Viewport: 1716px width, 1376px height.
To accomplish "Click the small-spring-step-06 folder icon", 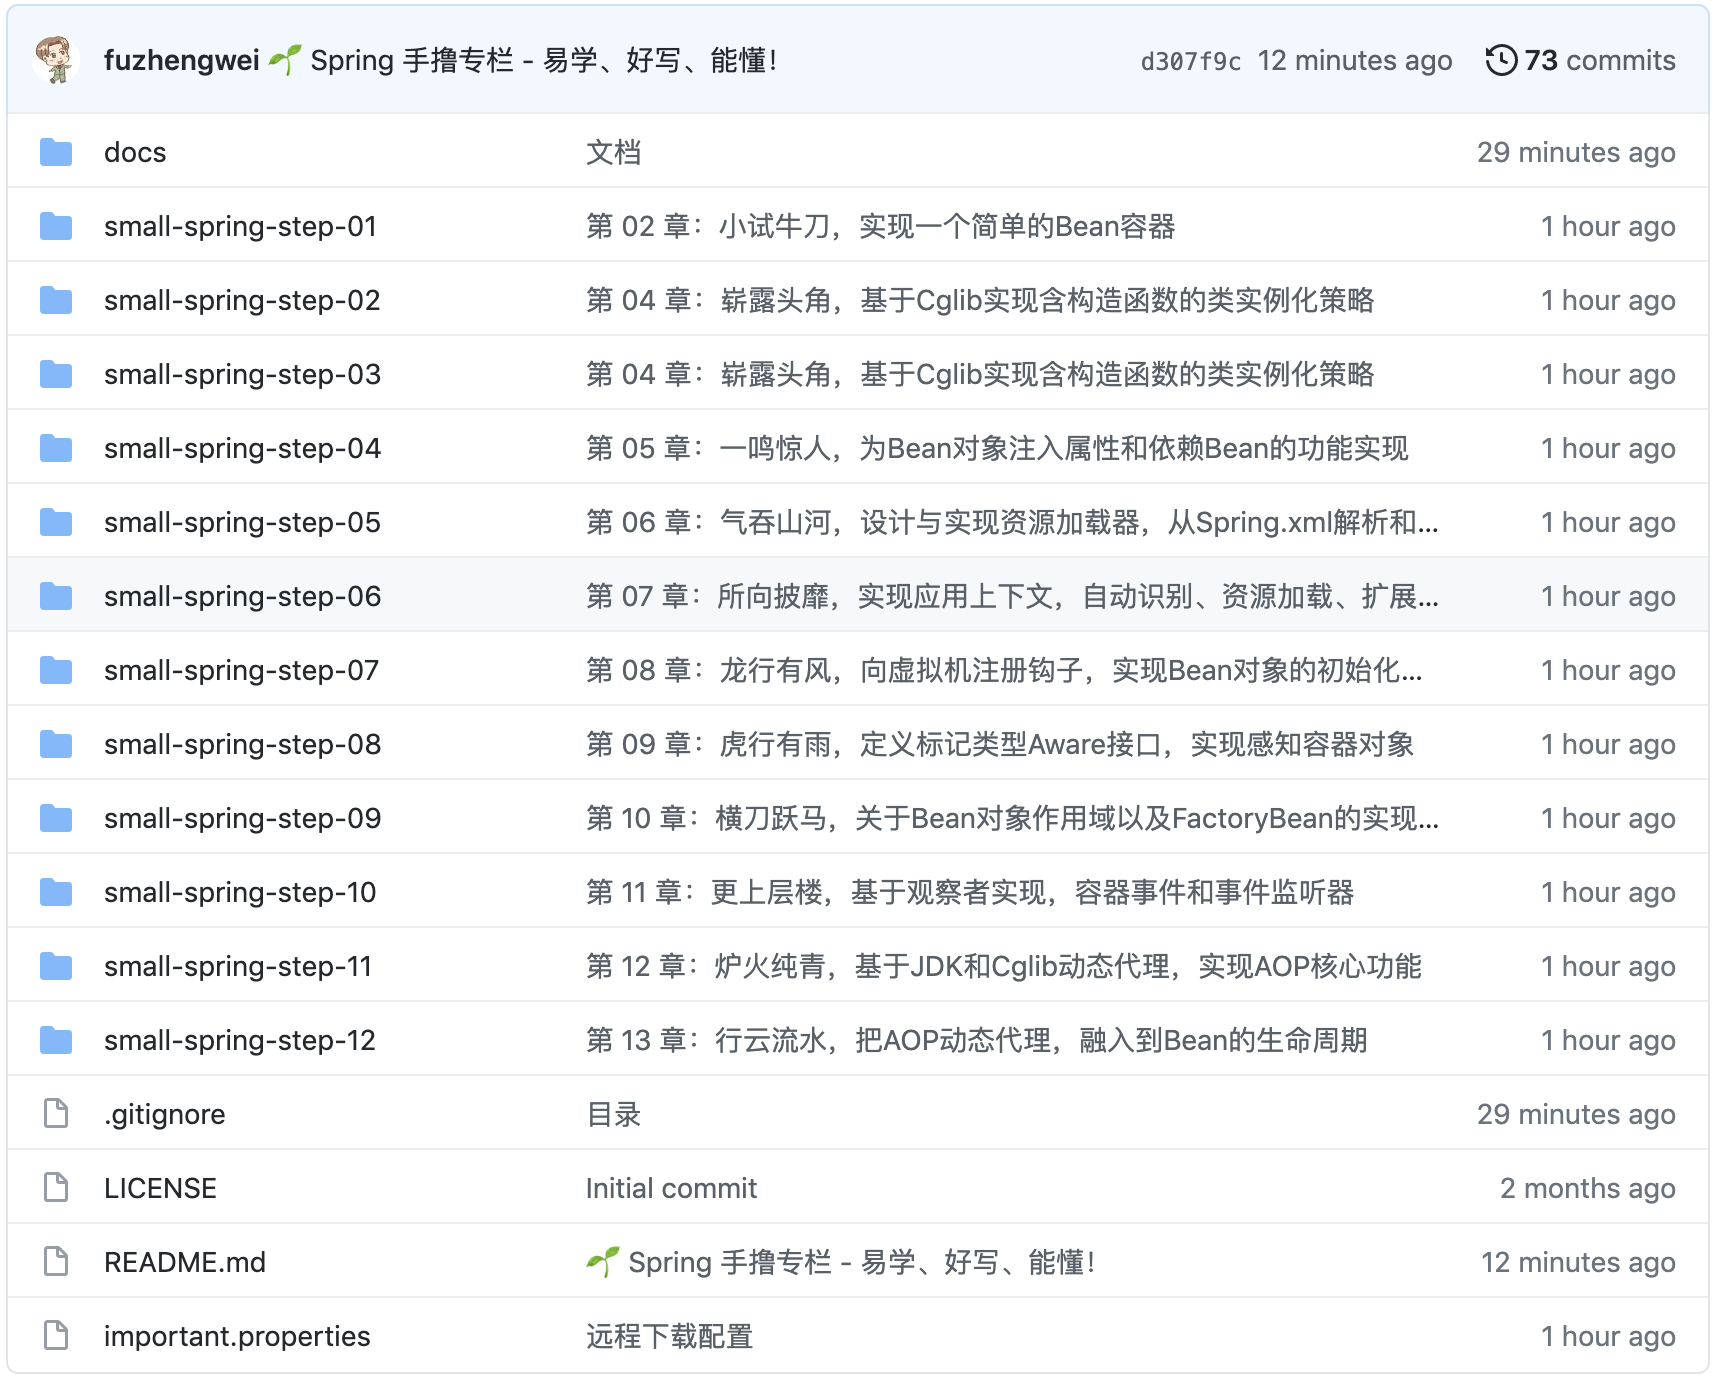I will click(56, 596).
